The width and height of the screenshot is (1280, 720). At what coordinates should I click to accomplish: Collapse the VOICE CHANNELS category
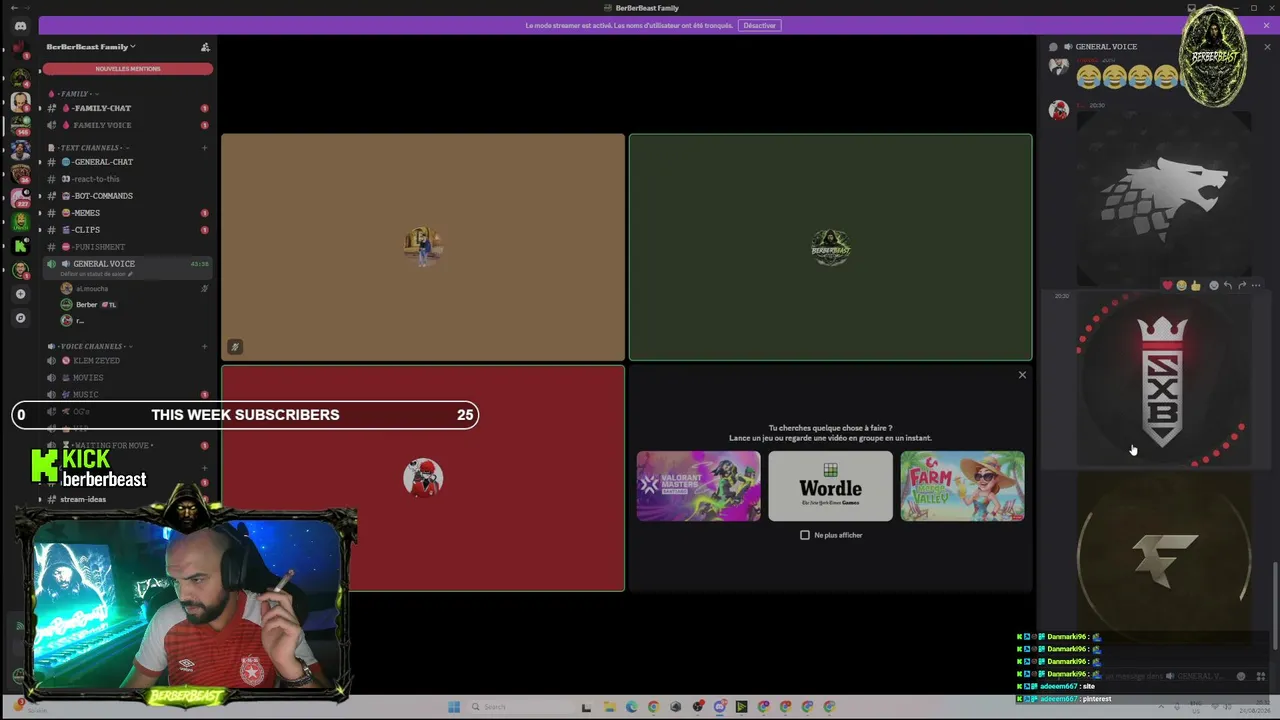point(90,347)
